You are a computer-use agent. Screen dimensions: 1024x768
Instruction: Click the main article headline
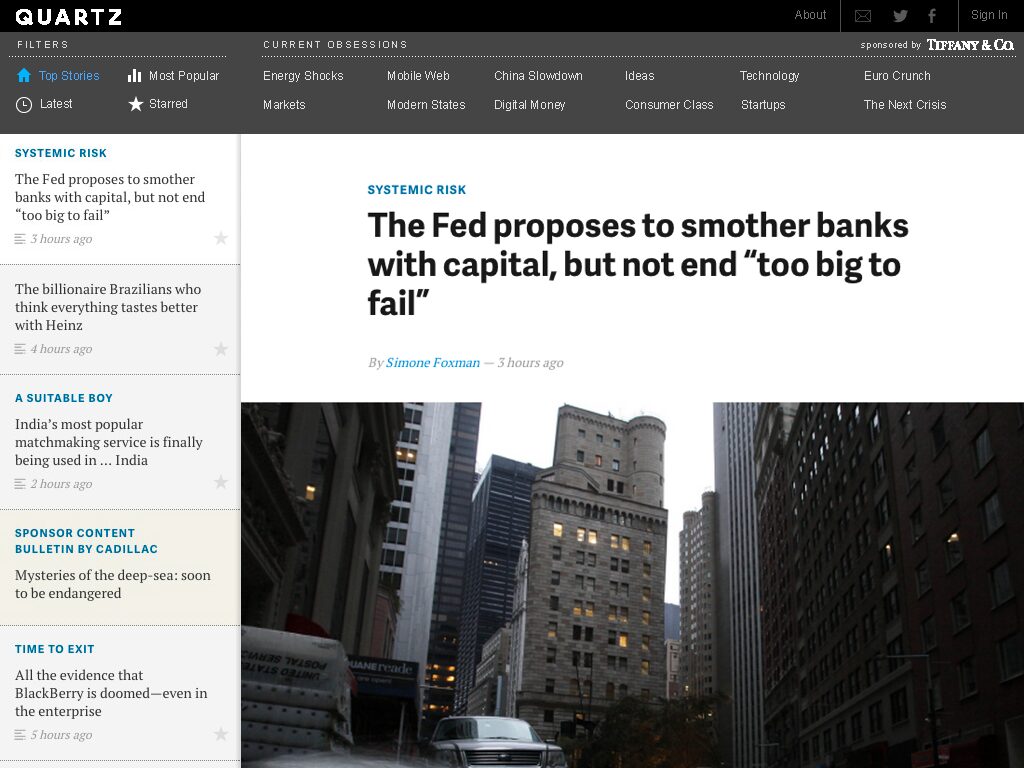[x=637, y=264]
